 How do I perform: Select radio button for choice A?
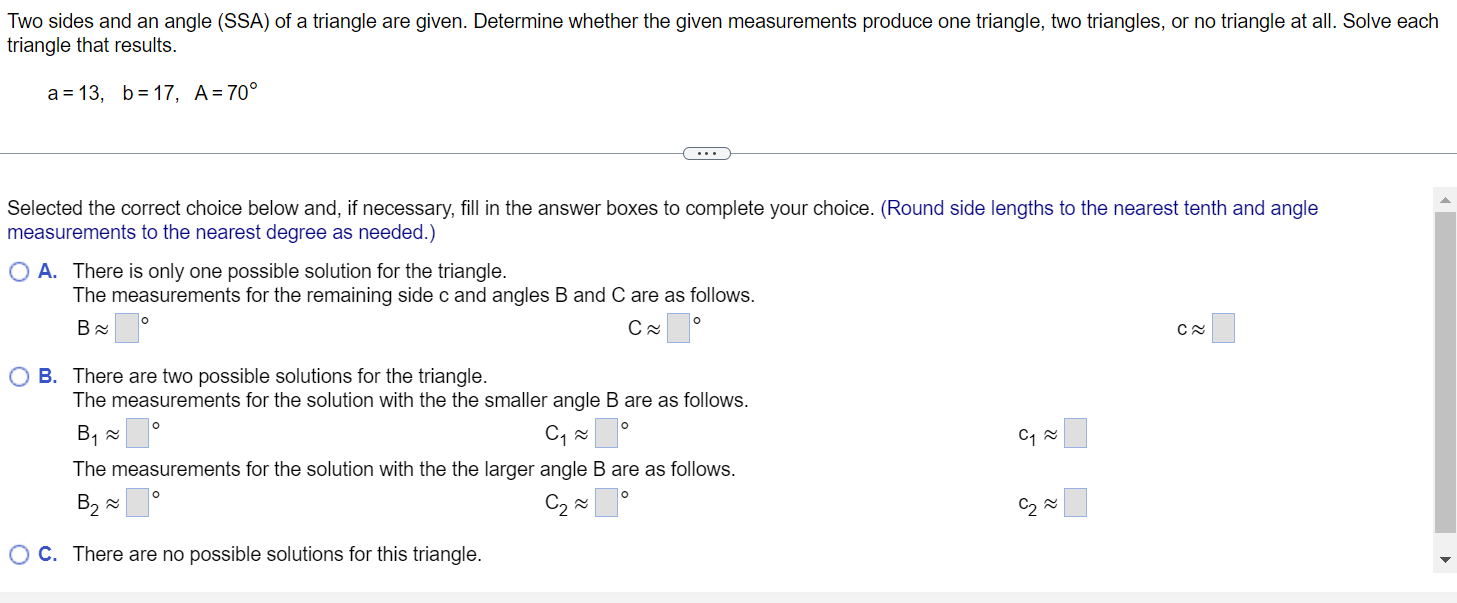pos(18,271)
